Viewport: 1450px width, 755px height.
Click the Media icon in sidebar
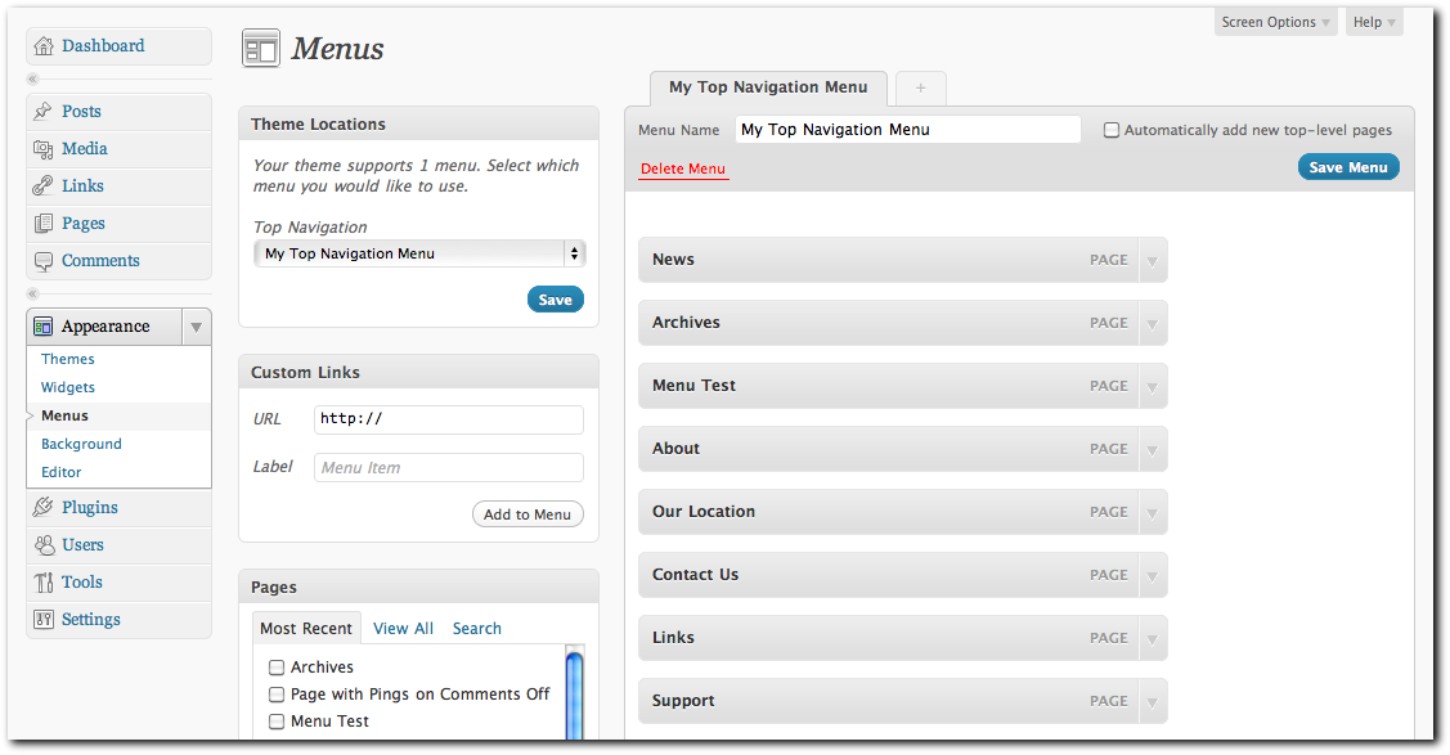43,149
